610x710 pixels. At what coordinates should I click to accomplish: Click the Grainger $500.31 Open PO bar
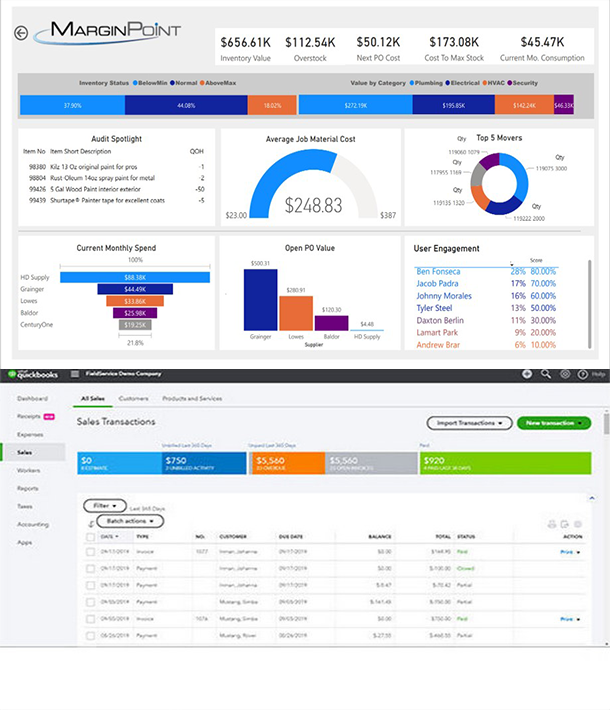pyautogui.click(x=260, y=300)
